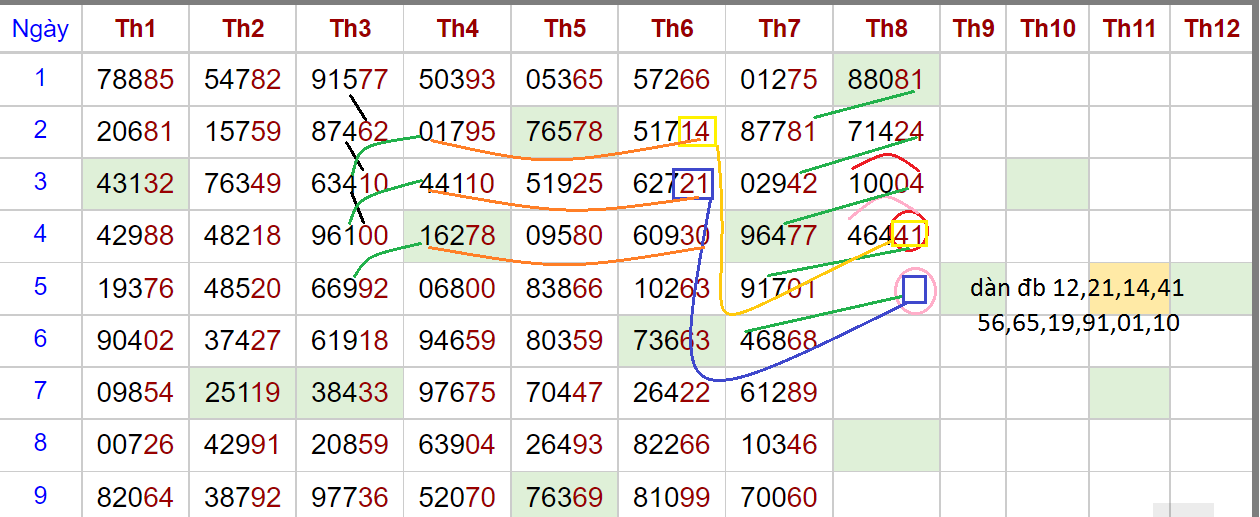This screenshot has height=517, width=1260.
Task: Click cell value 10346
Action: [x=779, y=445]
